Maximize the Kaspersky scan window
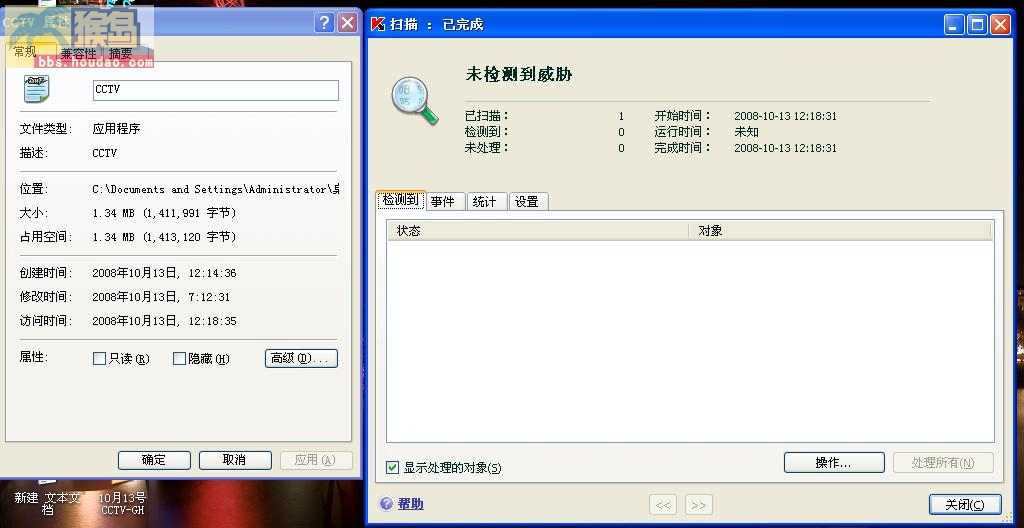Screen dimensions: 1024x528 (x=978, y=25)
